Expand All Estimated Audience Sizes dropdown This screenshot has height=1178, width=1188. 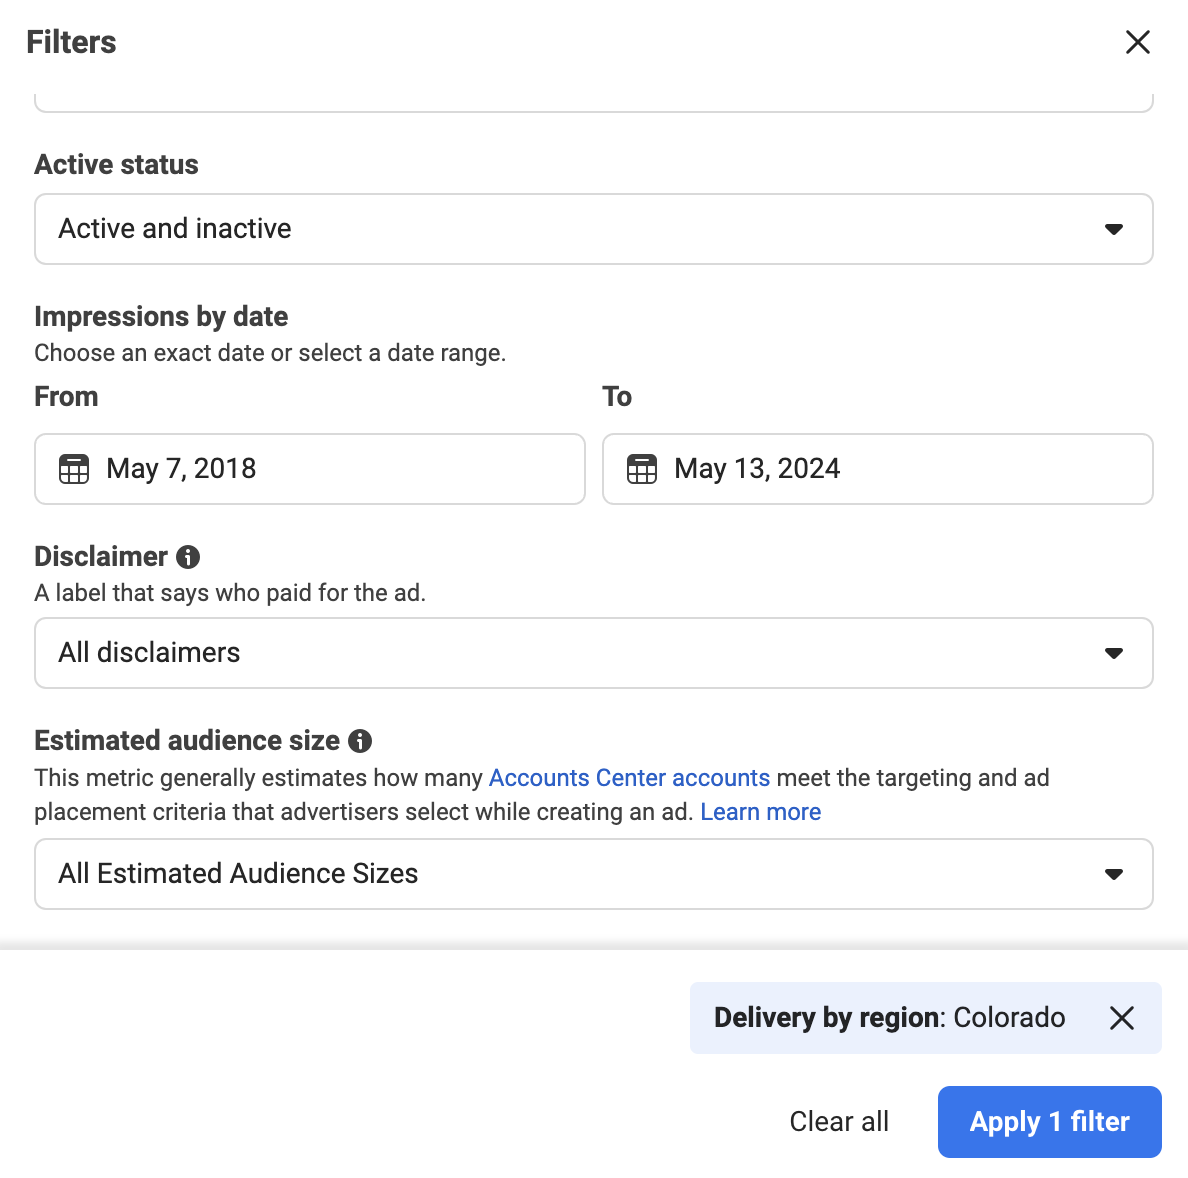(x=593, y=874)
